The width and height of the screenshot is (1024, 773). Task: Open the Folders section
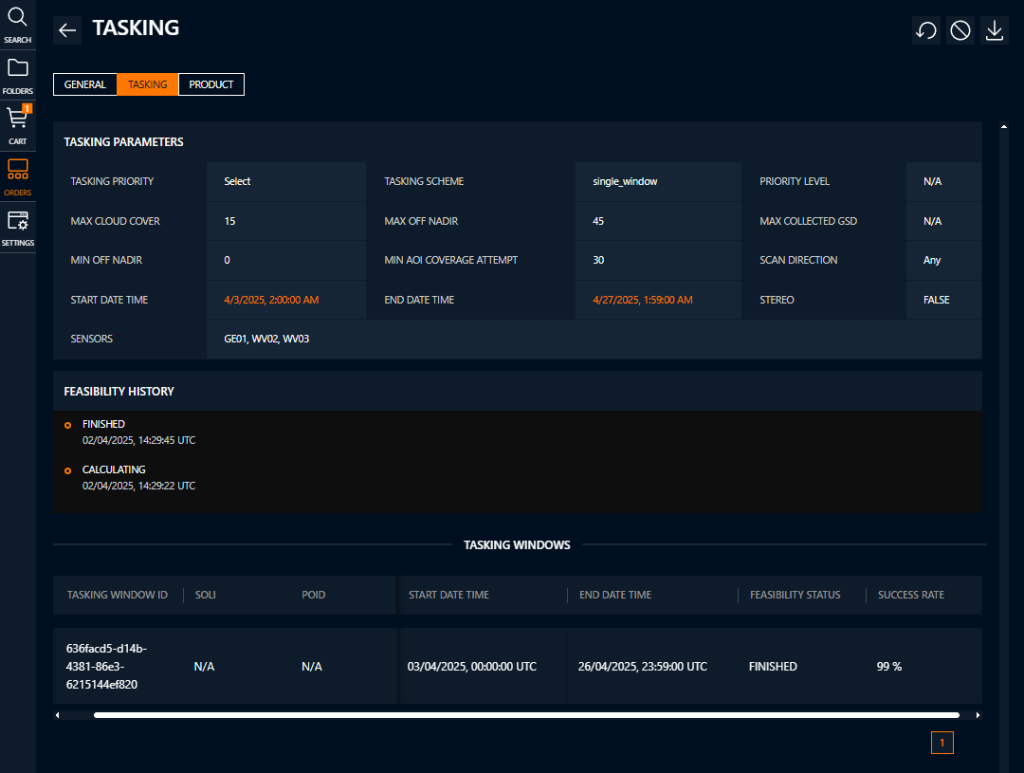17,75
